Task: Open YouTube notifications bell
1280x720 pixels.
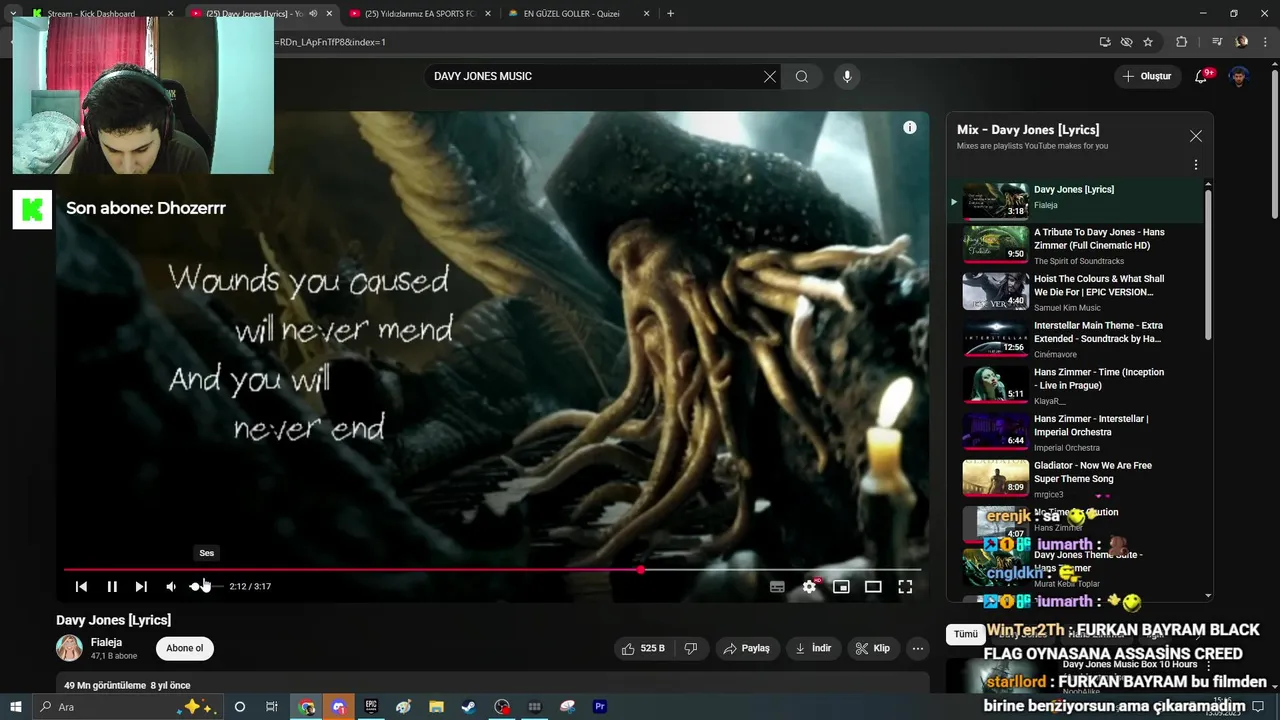Action: 1201,77
